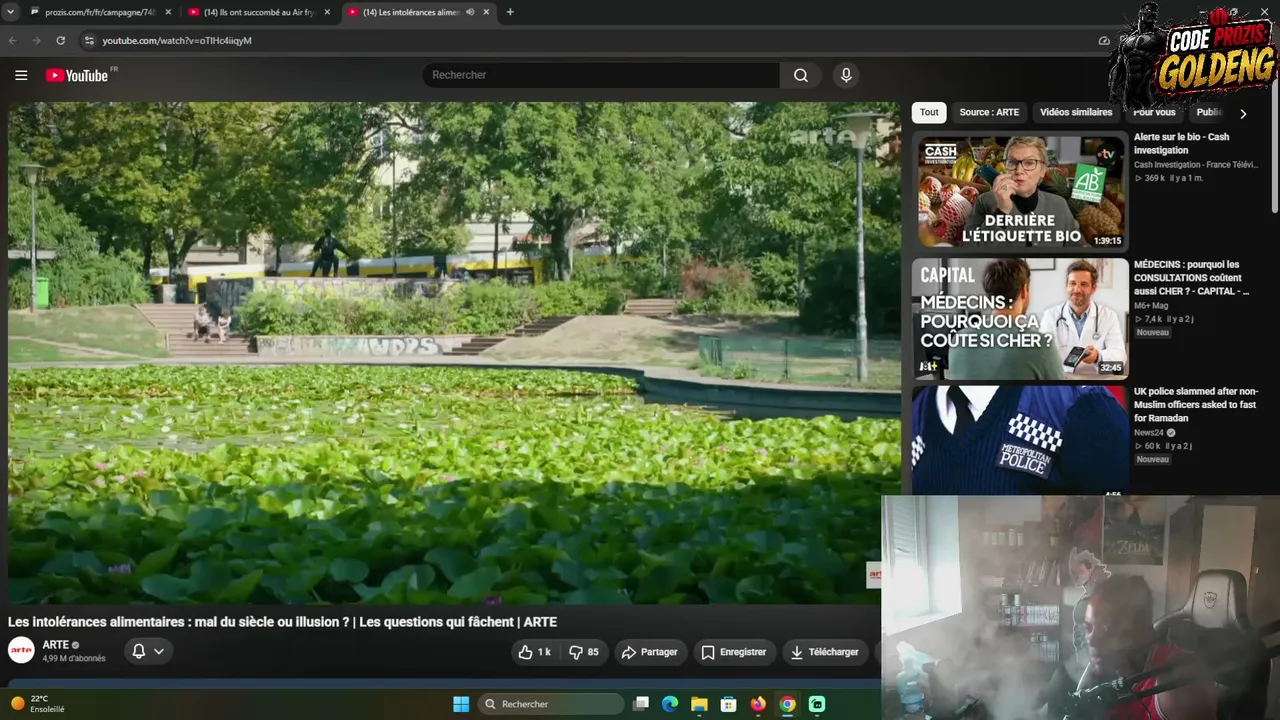Switch to Google Chrome on the taskbar

click(x=787, y=704)
